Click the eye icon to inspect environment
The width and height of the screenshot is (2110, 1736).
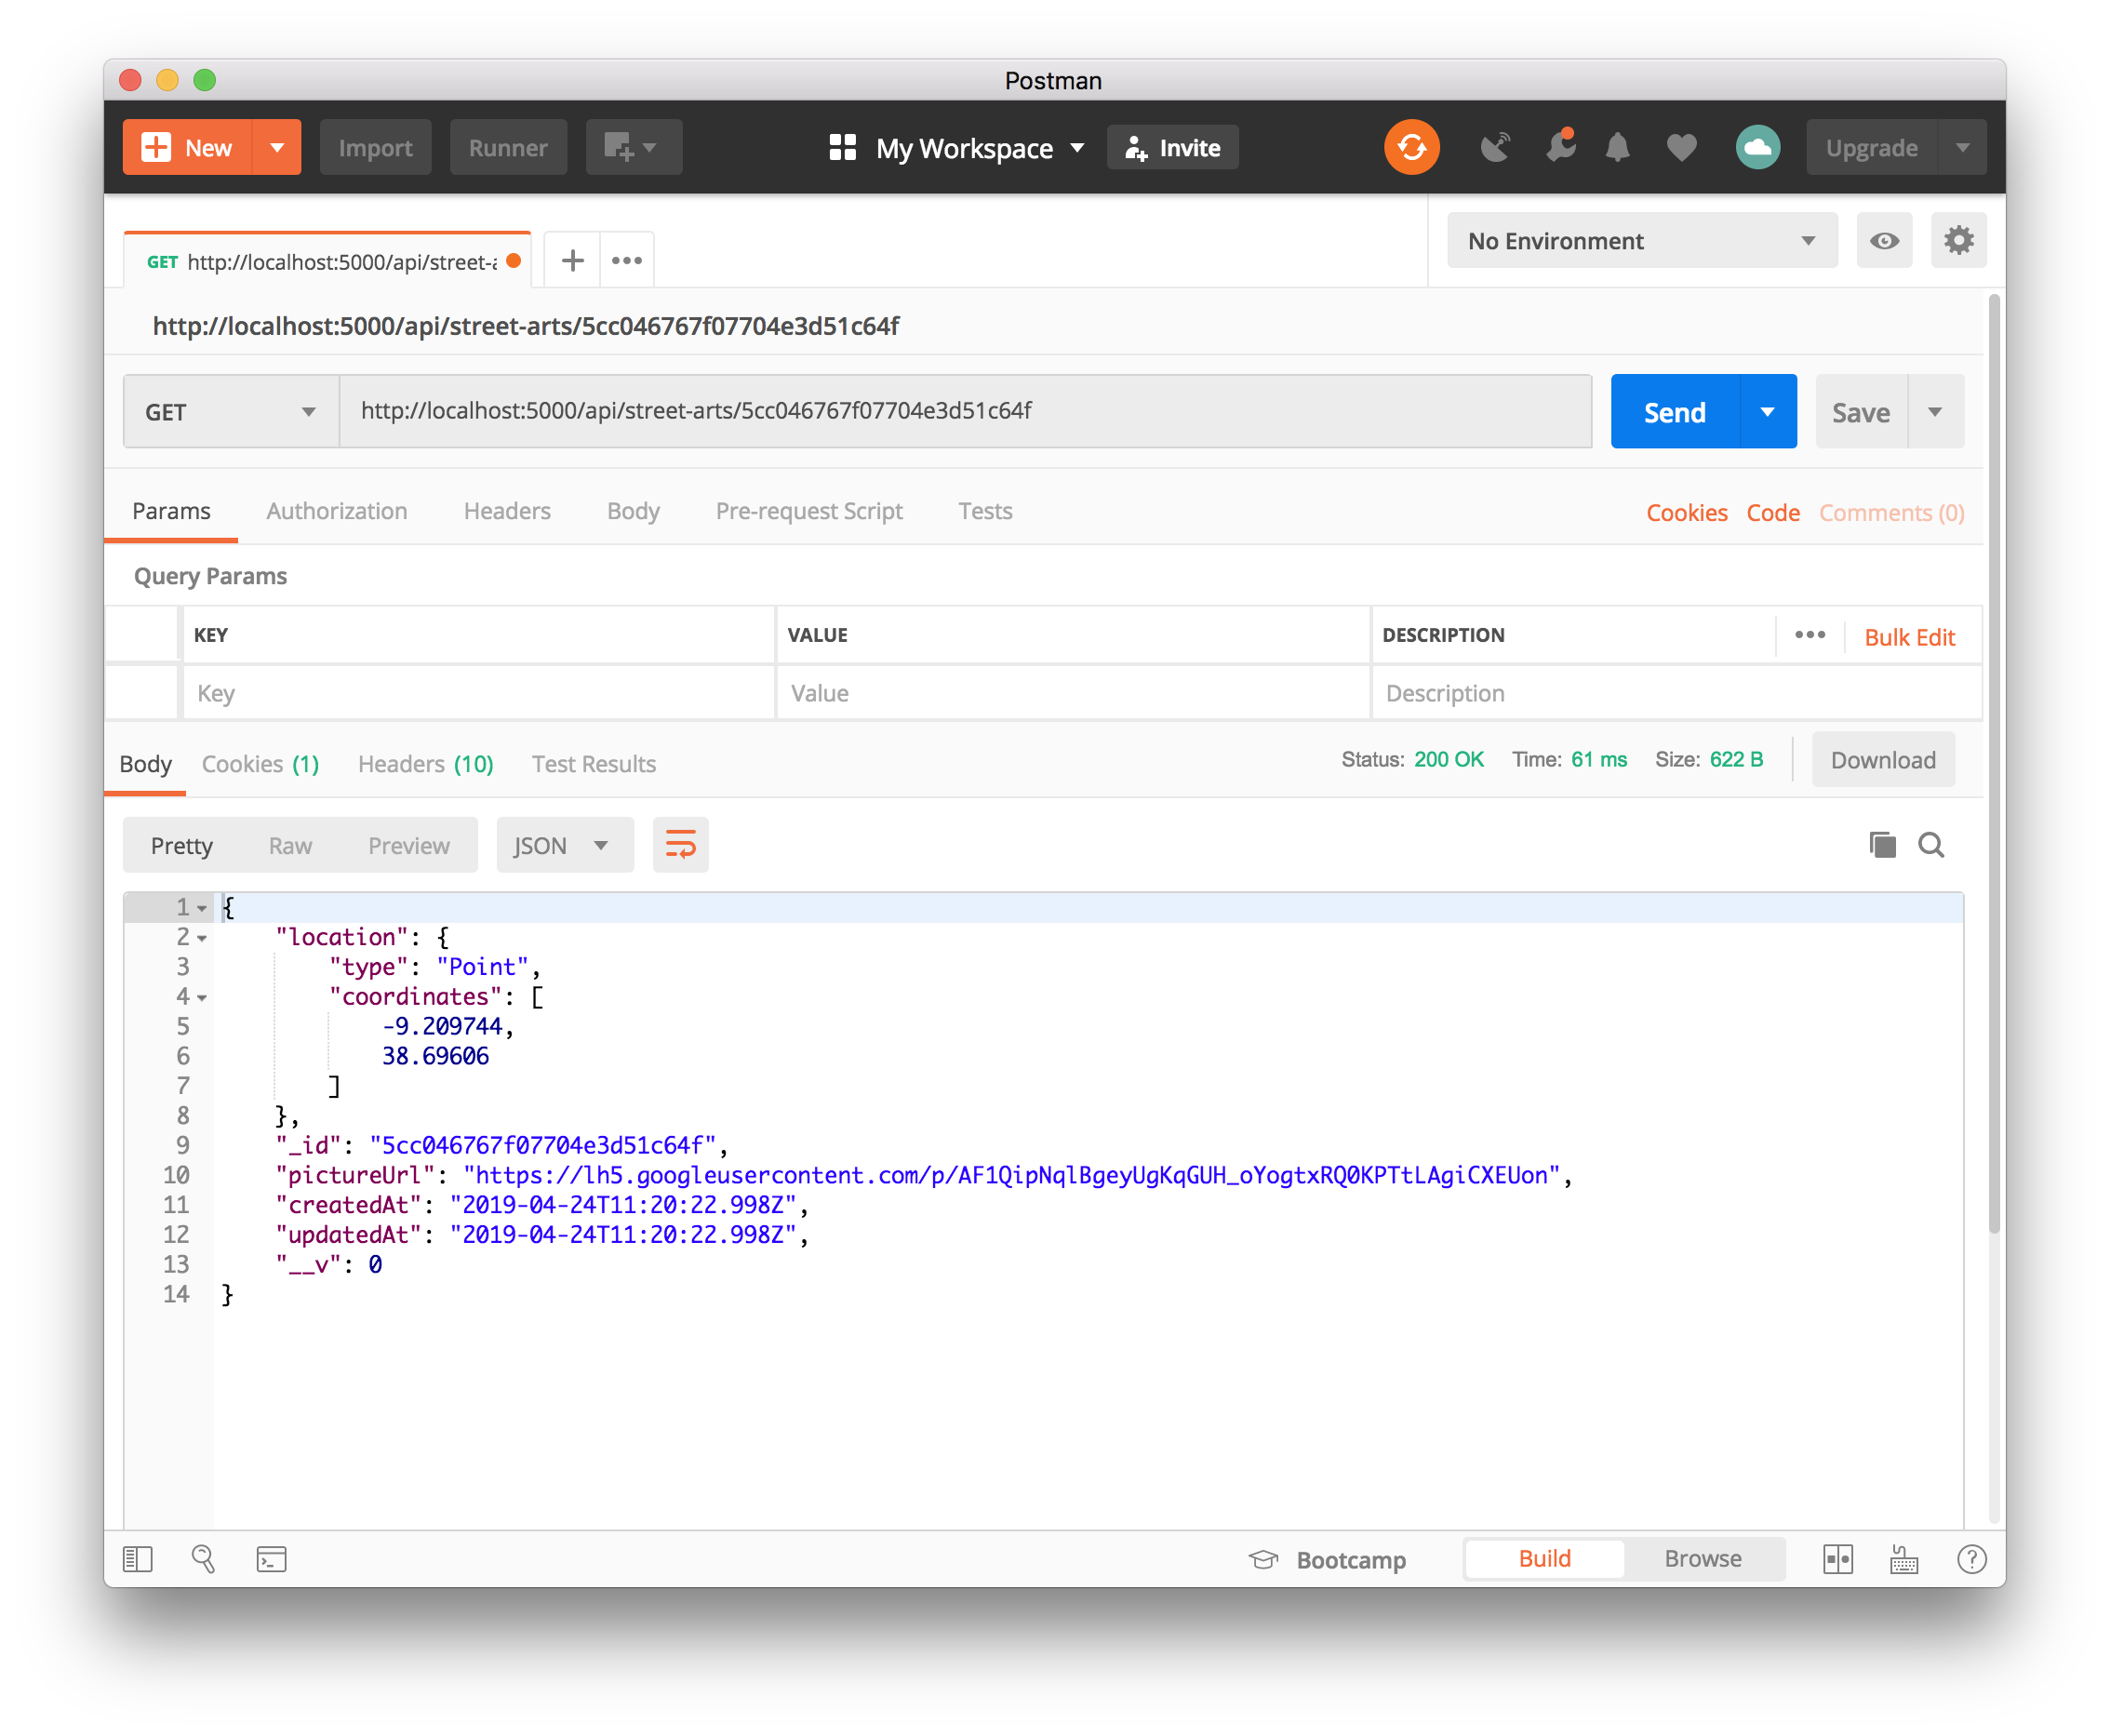click(x=1882, y=240)
